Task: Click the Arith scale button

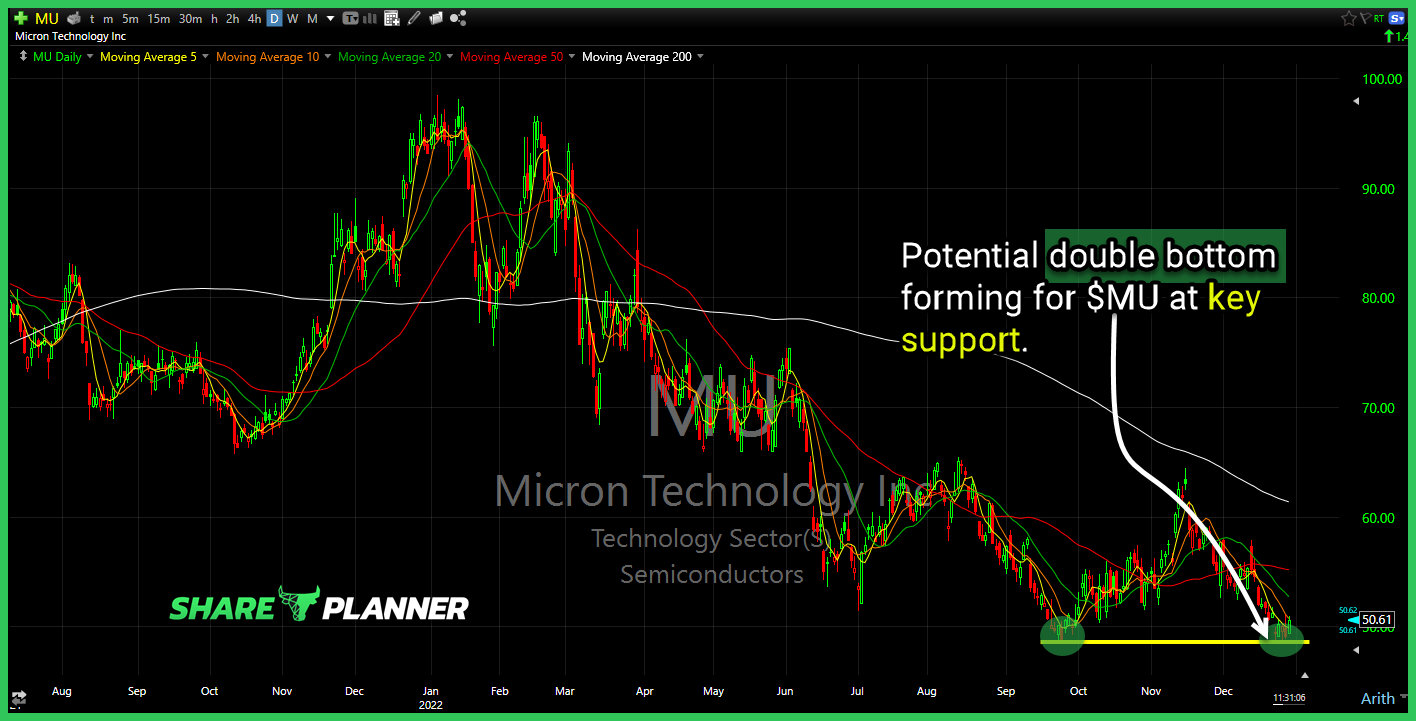Action: pyautogui.click(x=1377, y=699)
